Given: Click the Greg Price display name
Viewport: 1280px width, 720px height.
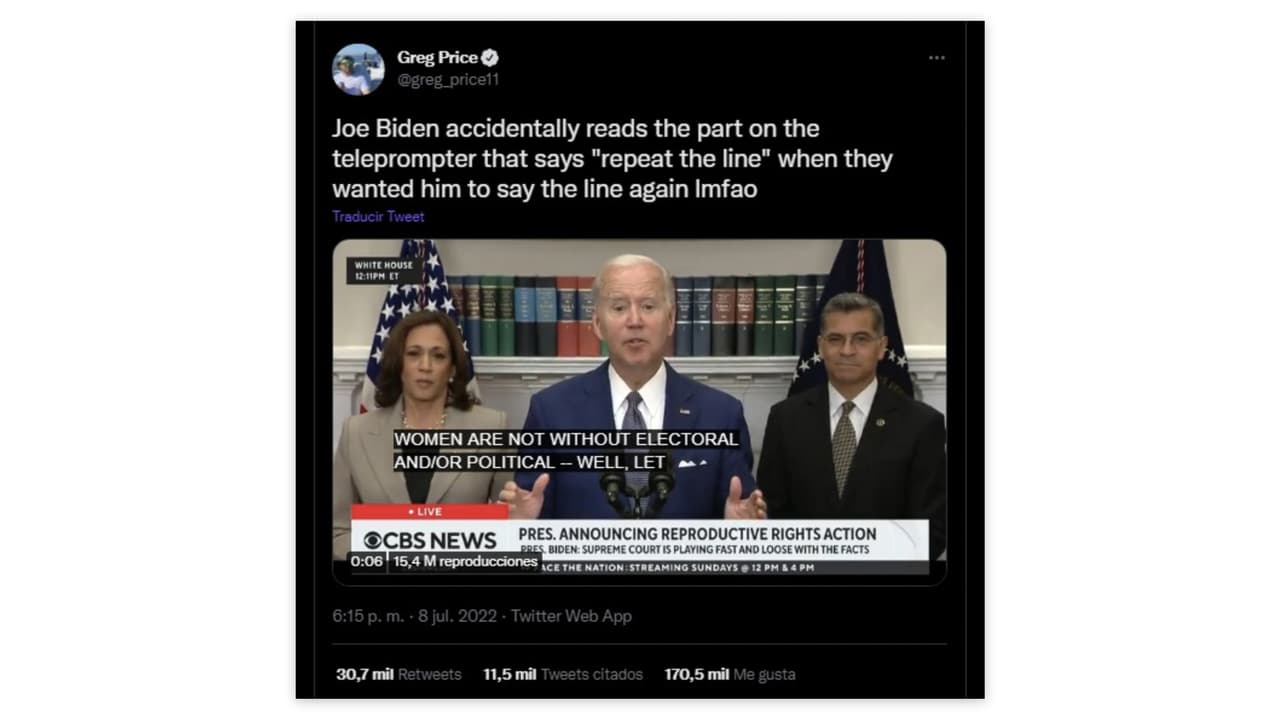Looking at the screenshot, I should pos(437,58).
